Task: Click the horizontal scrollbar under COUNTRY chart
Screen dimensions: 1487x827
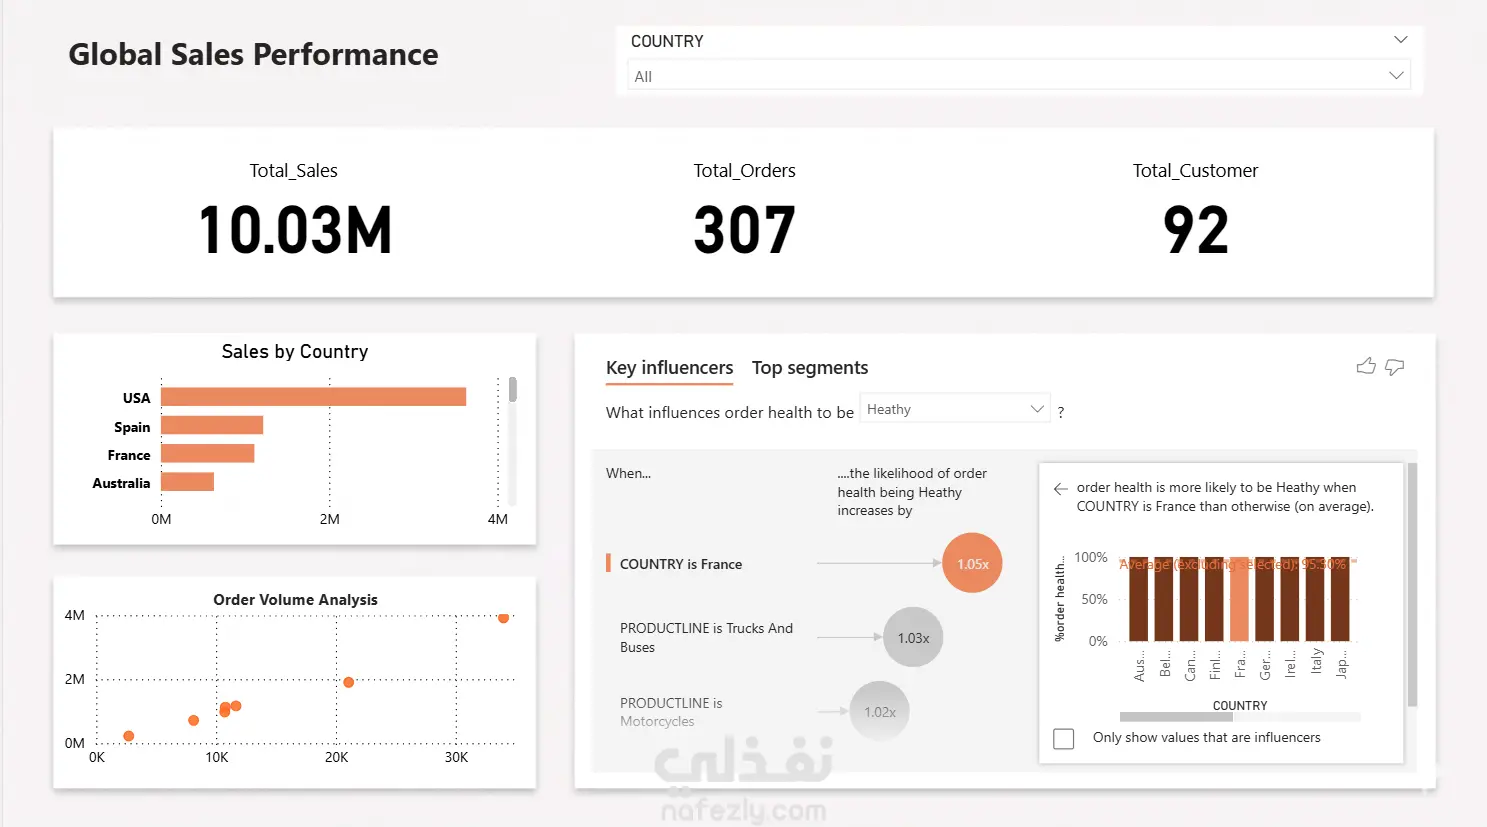Action: [x=1176, y=716]
